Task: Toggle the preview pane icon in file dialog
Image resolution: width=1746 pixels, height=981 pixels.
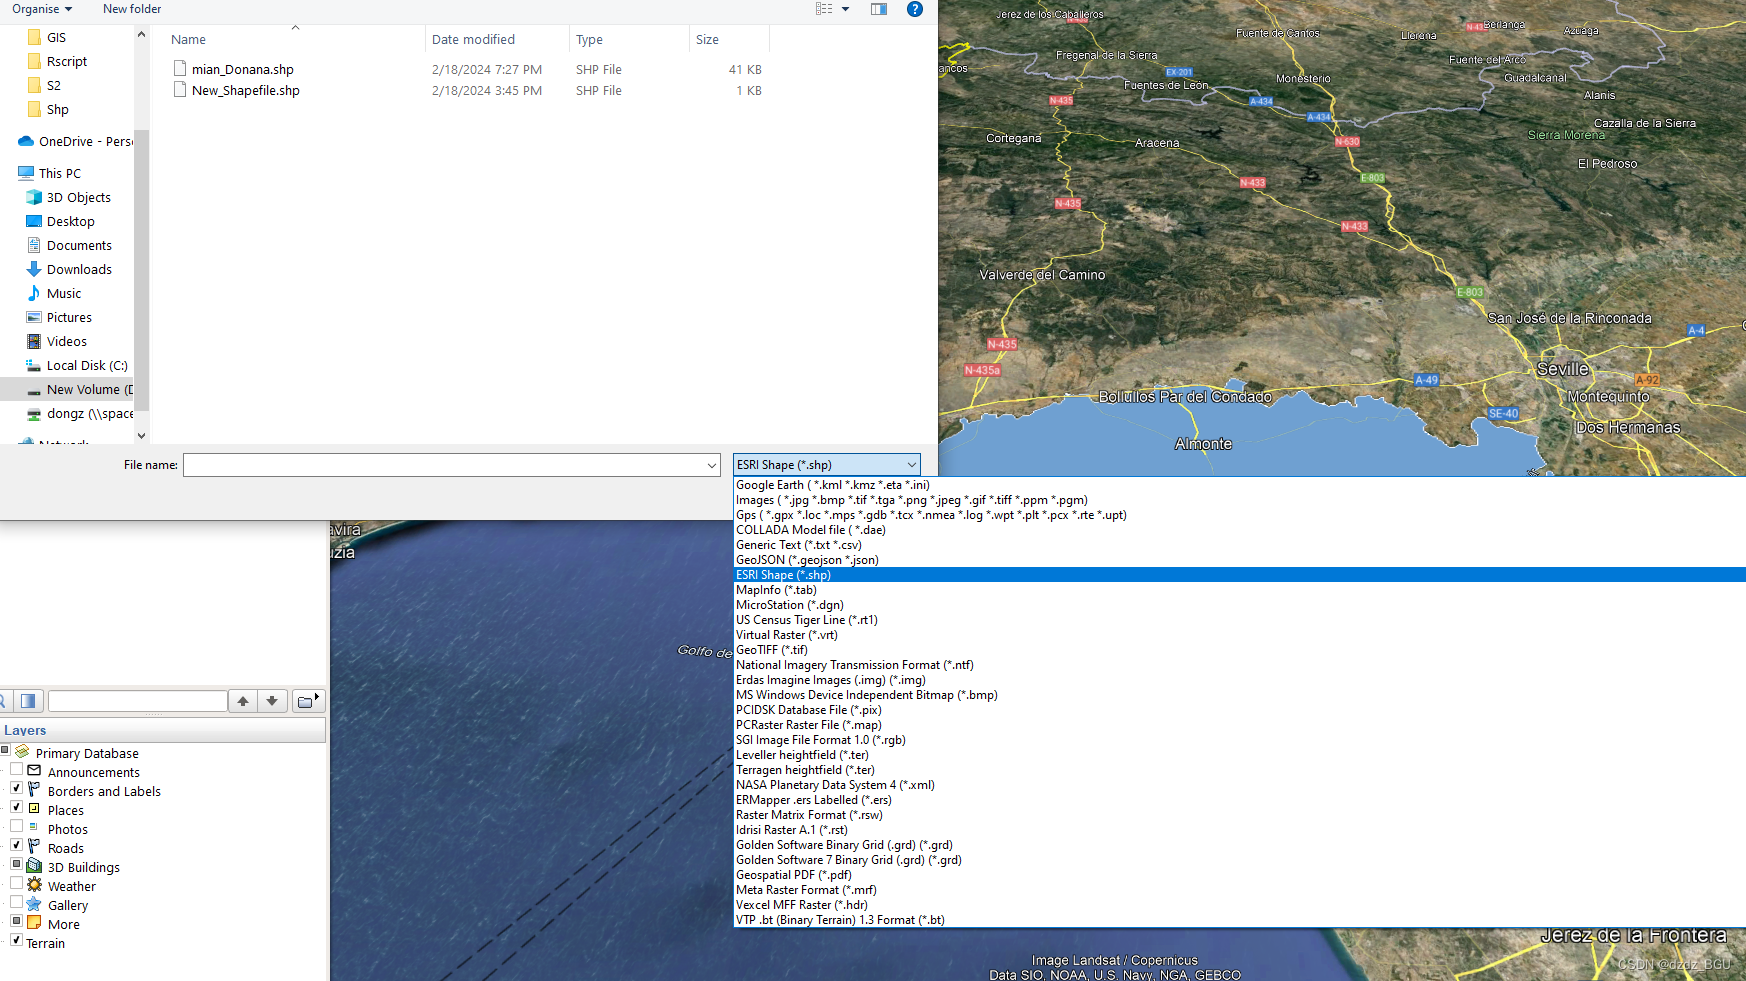Action: [878, 9]
